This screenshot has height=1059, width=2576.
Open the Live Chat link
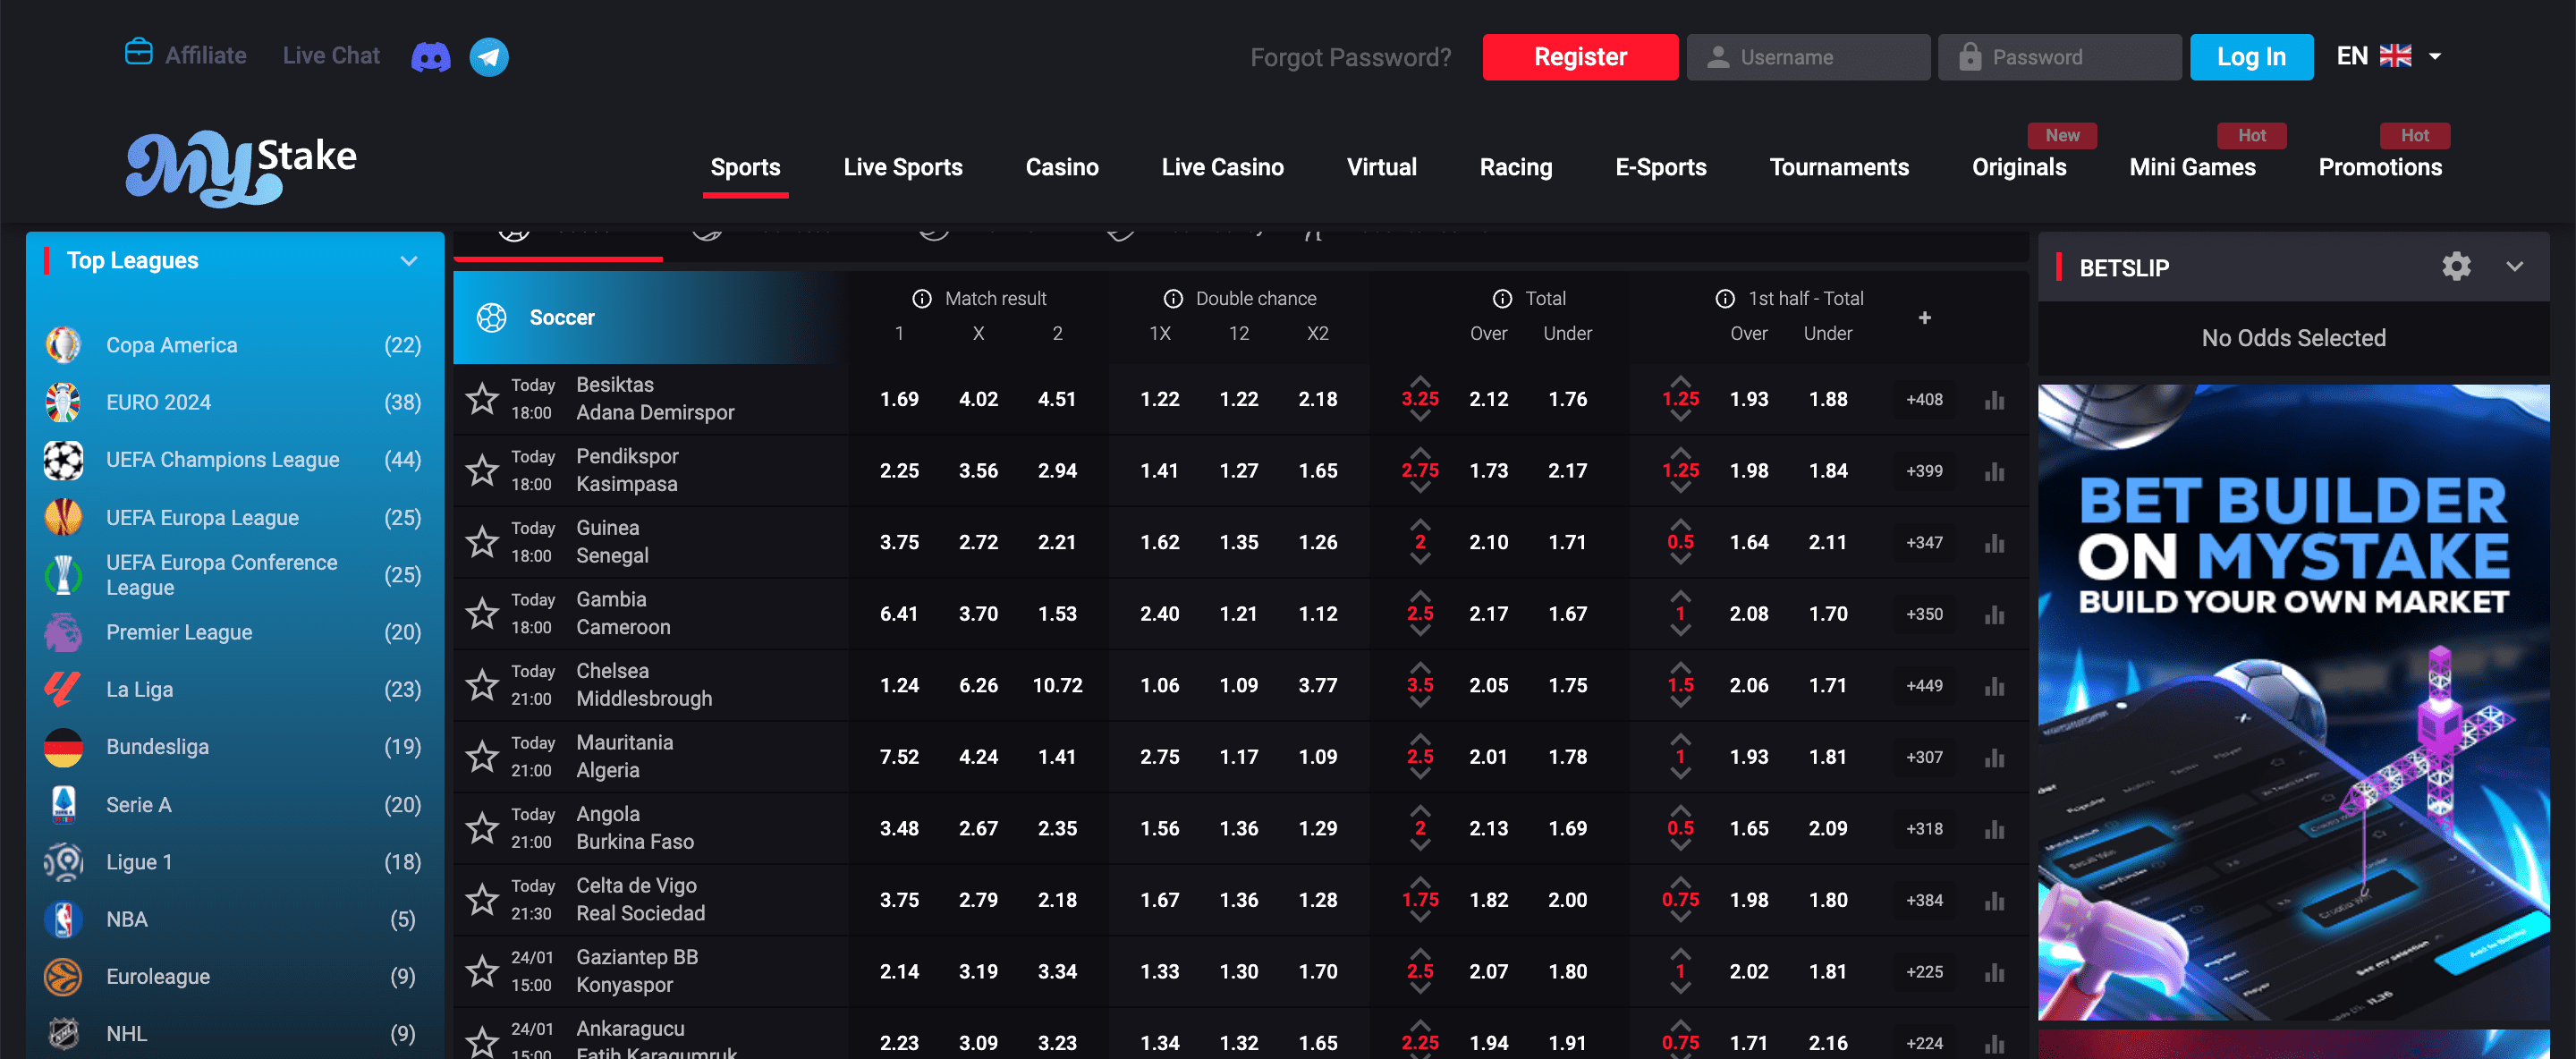click(x=331, y=55)
